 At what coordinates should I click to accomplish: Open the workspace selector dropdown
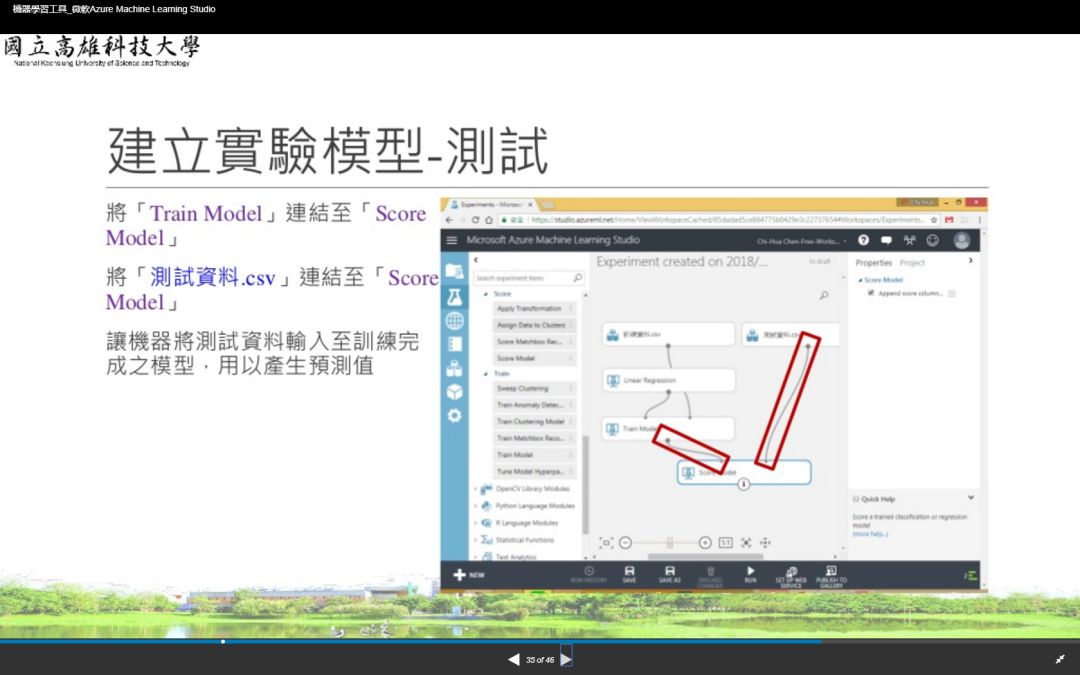tap(802, 241)
